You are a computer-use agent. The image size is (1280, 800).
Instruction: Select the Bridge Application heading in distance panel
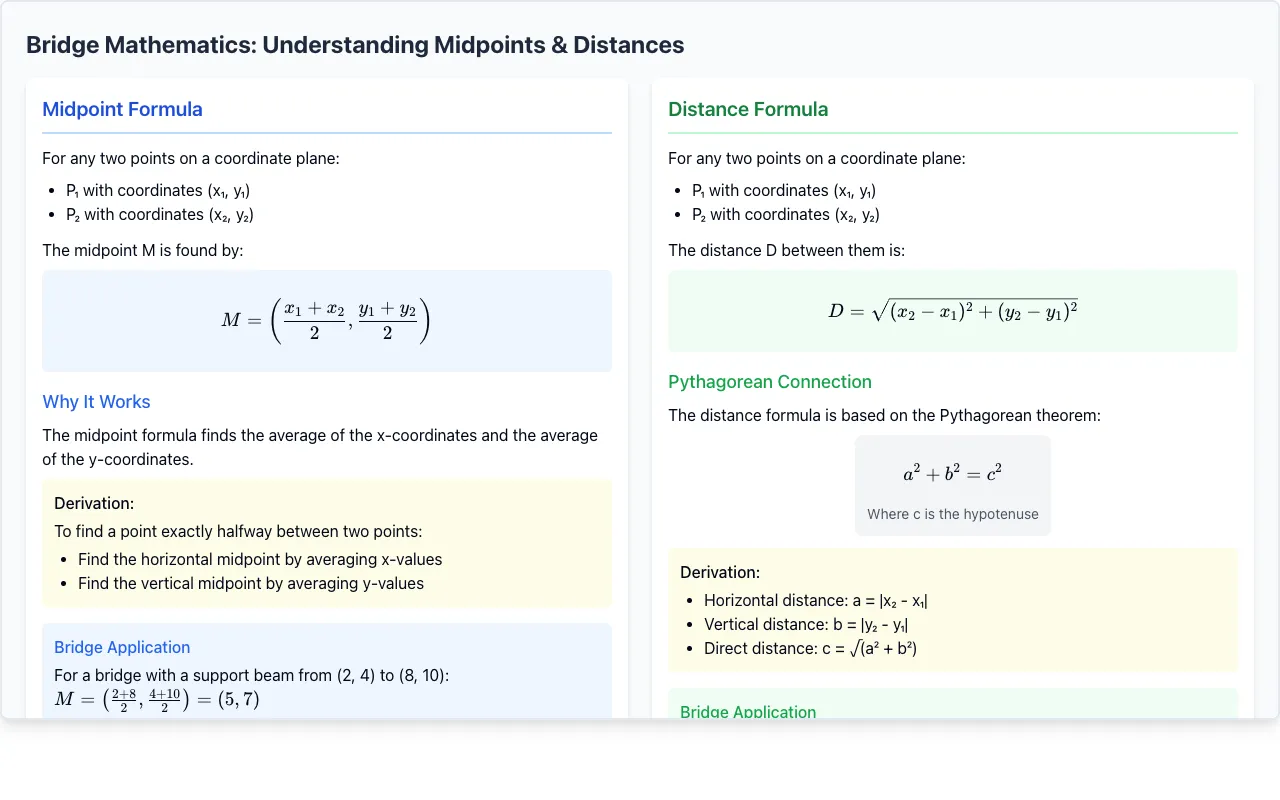click(748, 711)
